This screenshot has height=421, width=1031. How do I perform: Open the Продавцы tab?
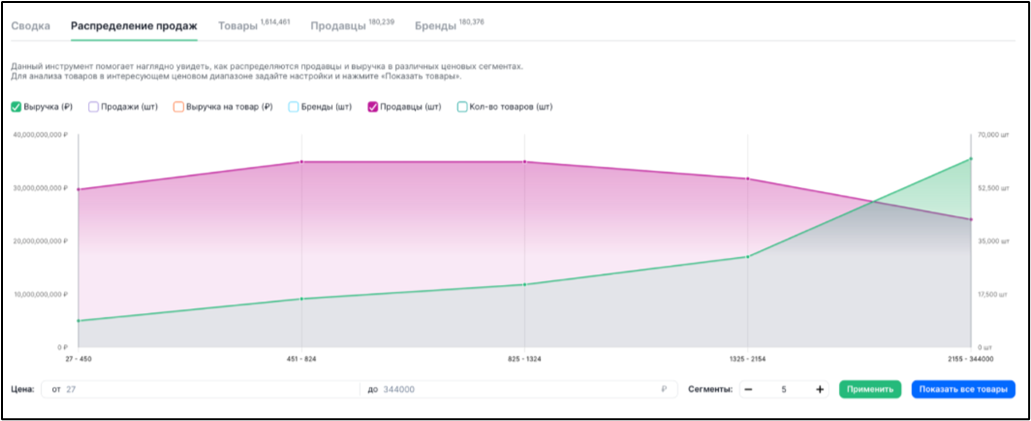(352, 26)
